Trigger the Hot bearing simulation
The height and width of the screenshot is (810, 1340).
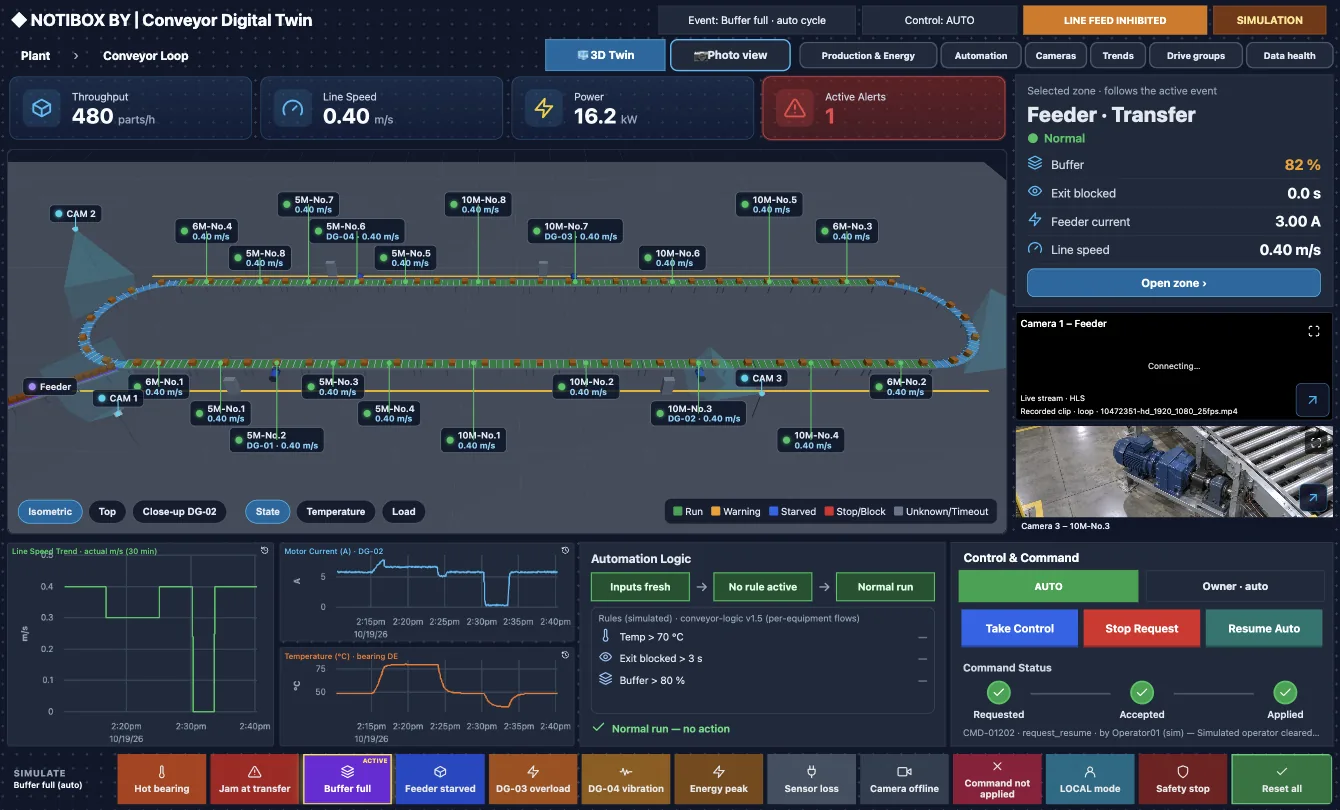pos(161,780)
